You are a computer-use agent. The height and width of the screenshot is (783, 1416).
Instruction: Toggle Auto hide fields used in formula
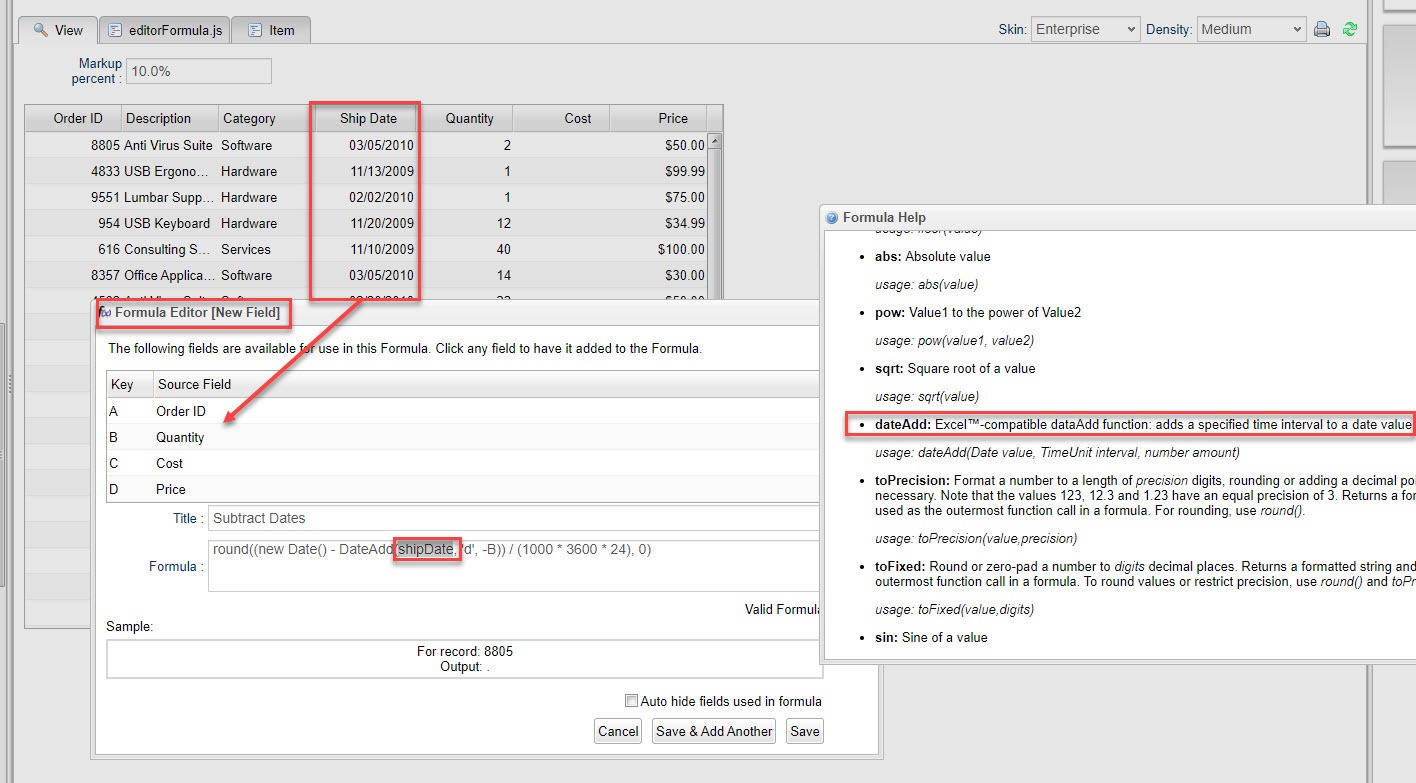click(x=631, y=701)
